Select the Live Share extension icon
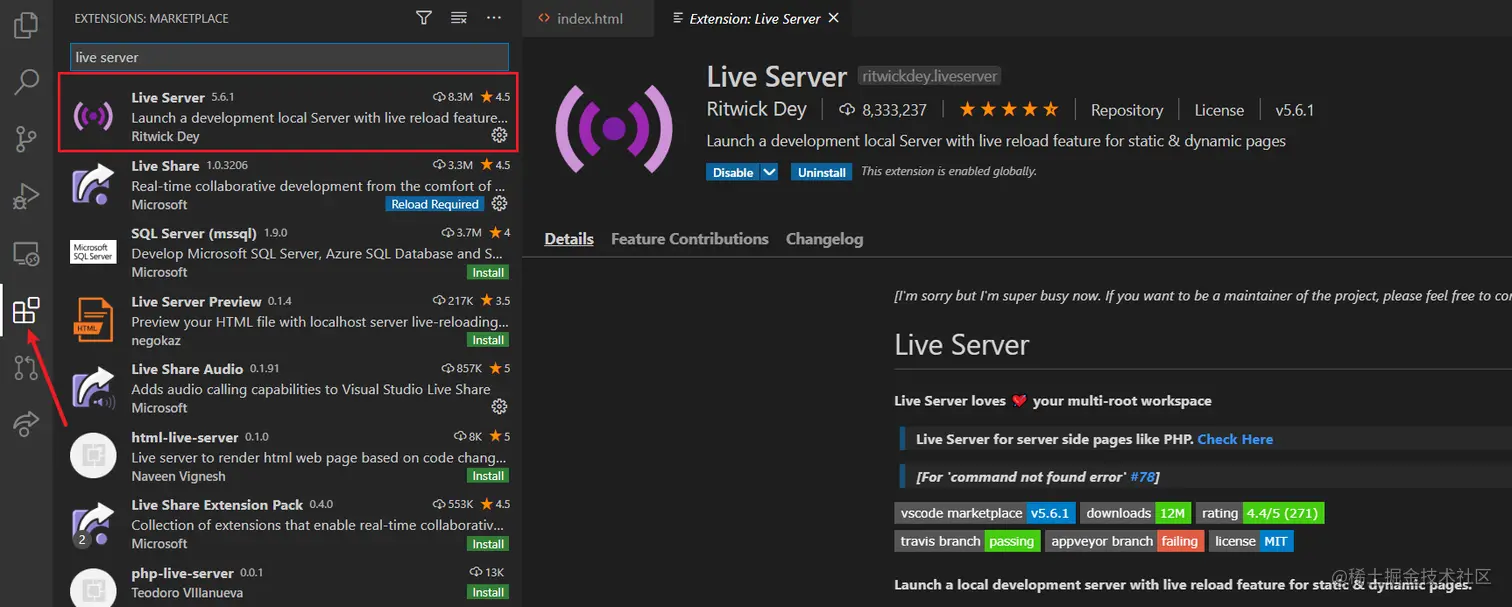1512x607 pixels. tap(93, 185)
